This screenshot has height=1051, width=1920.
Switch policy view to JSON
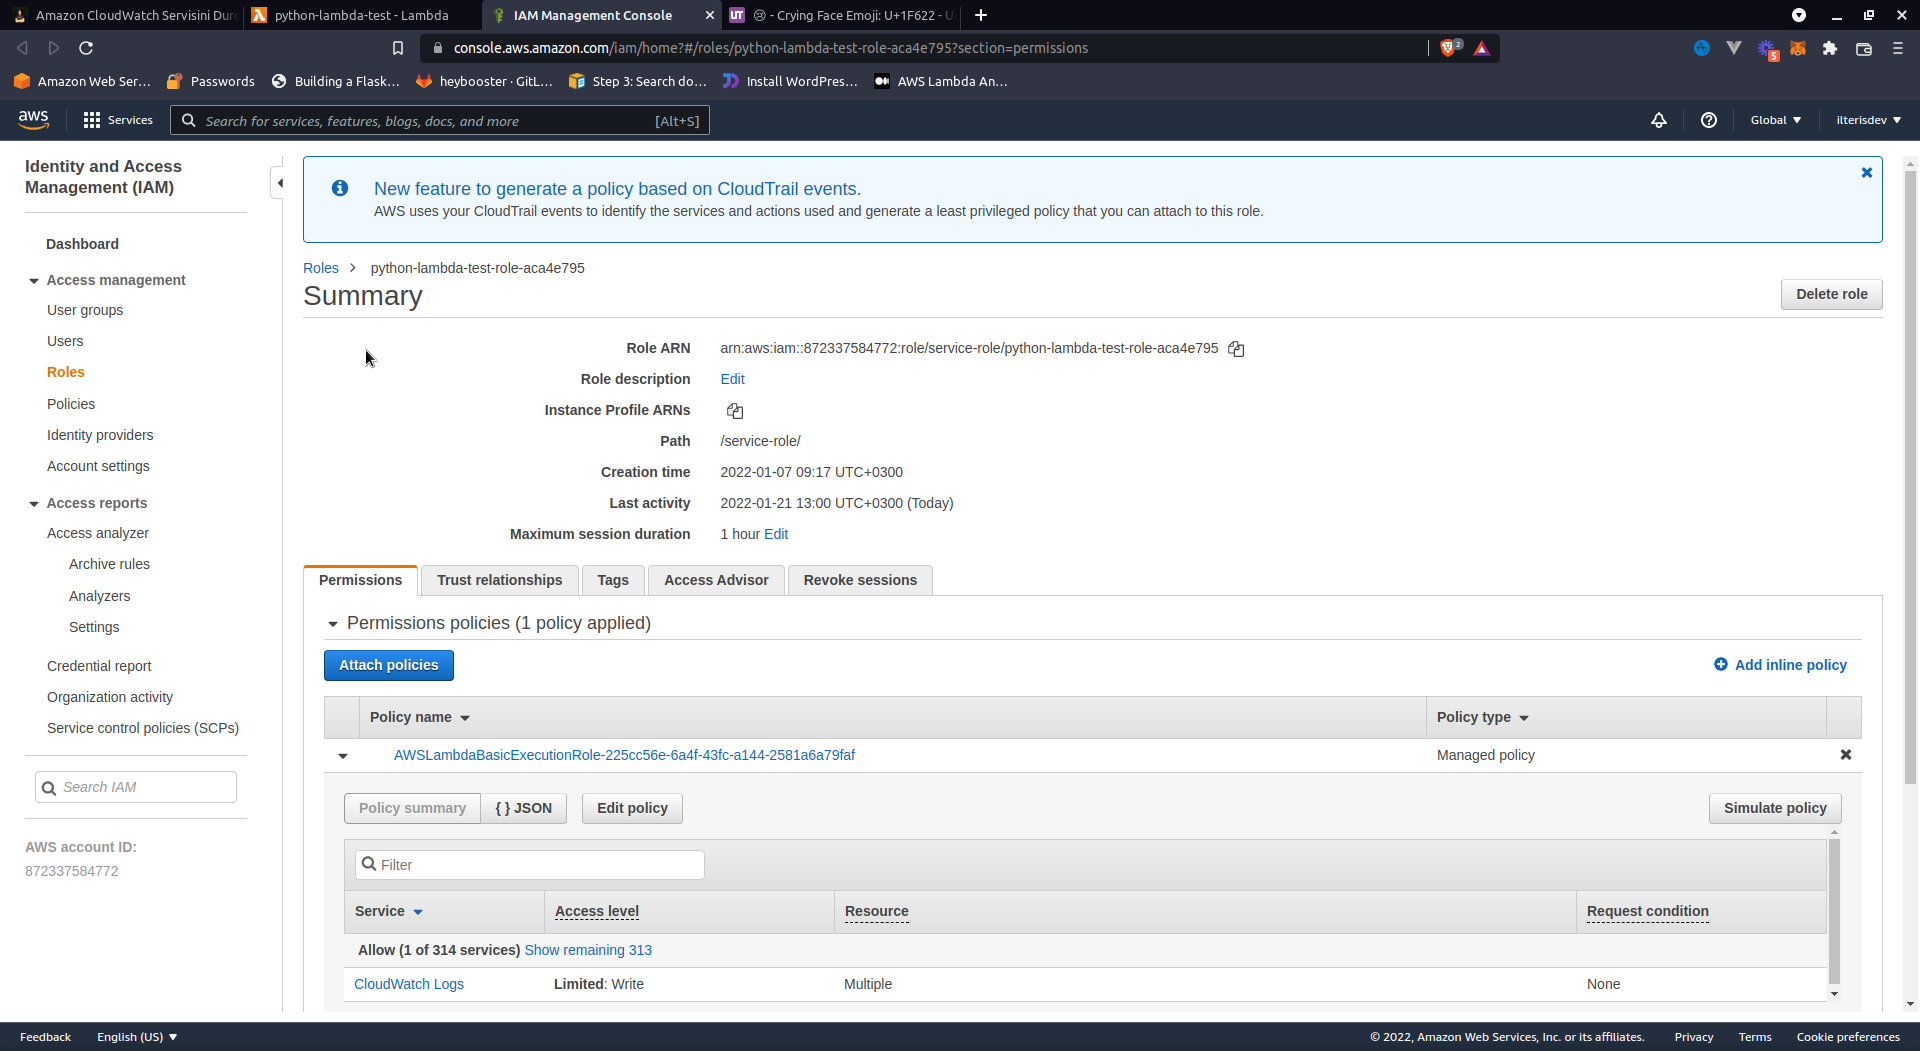tap(523, 808)
